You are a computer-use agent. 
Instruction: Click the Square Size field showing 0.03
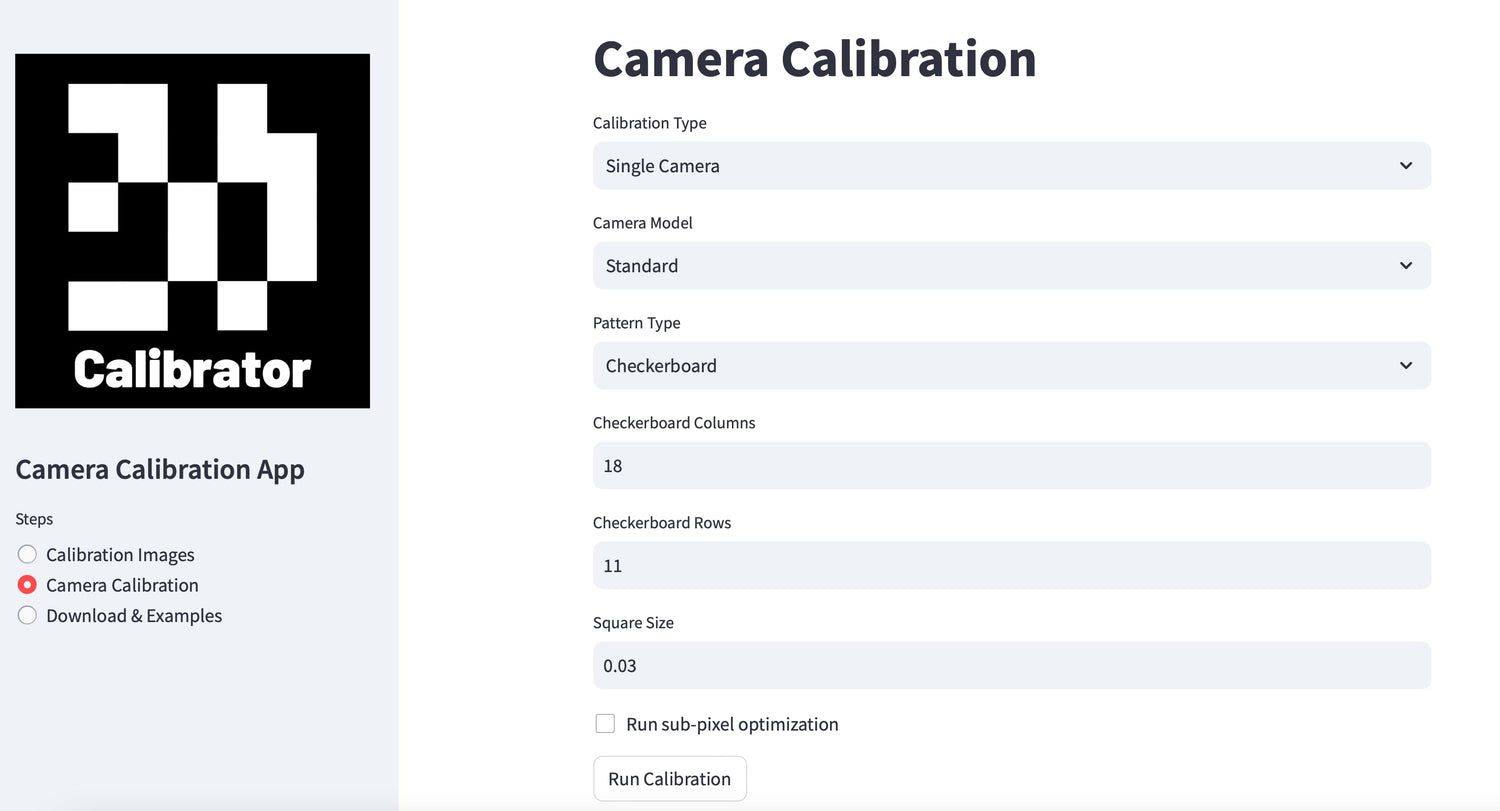(1011, 666)
